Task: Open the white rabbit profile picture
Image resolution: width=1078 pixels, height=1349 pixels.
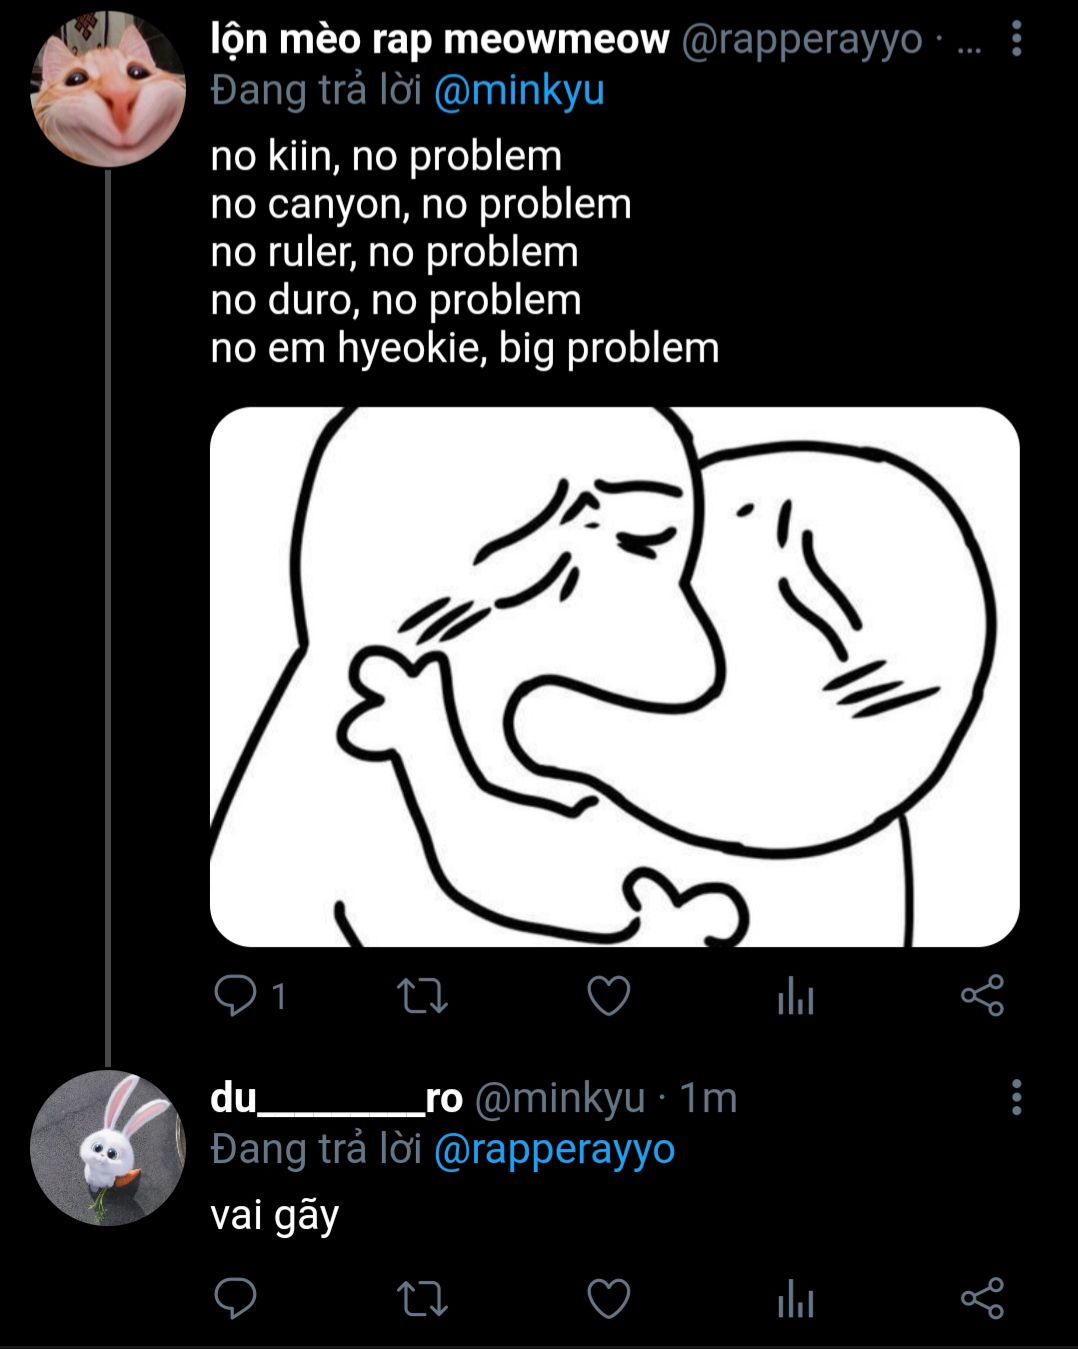Action: click(x=108, y=1147)
